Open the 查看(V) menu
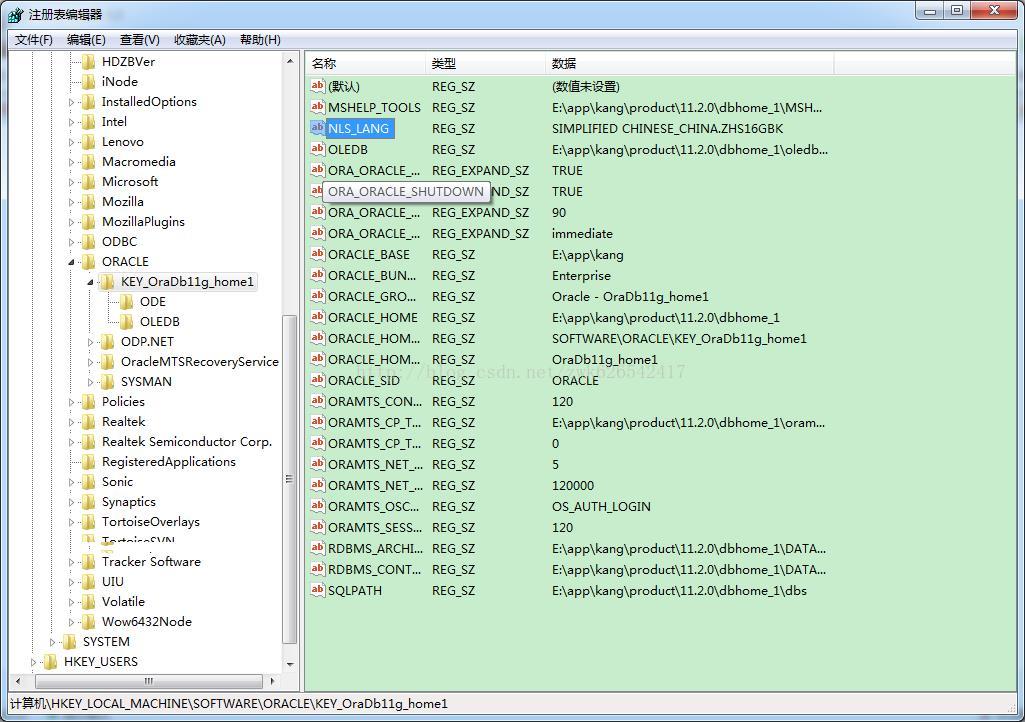Viewport: 1025px width, 722px height. [140, 40]
